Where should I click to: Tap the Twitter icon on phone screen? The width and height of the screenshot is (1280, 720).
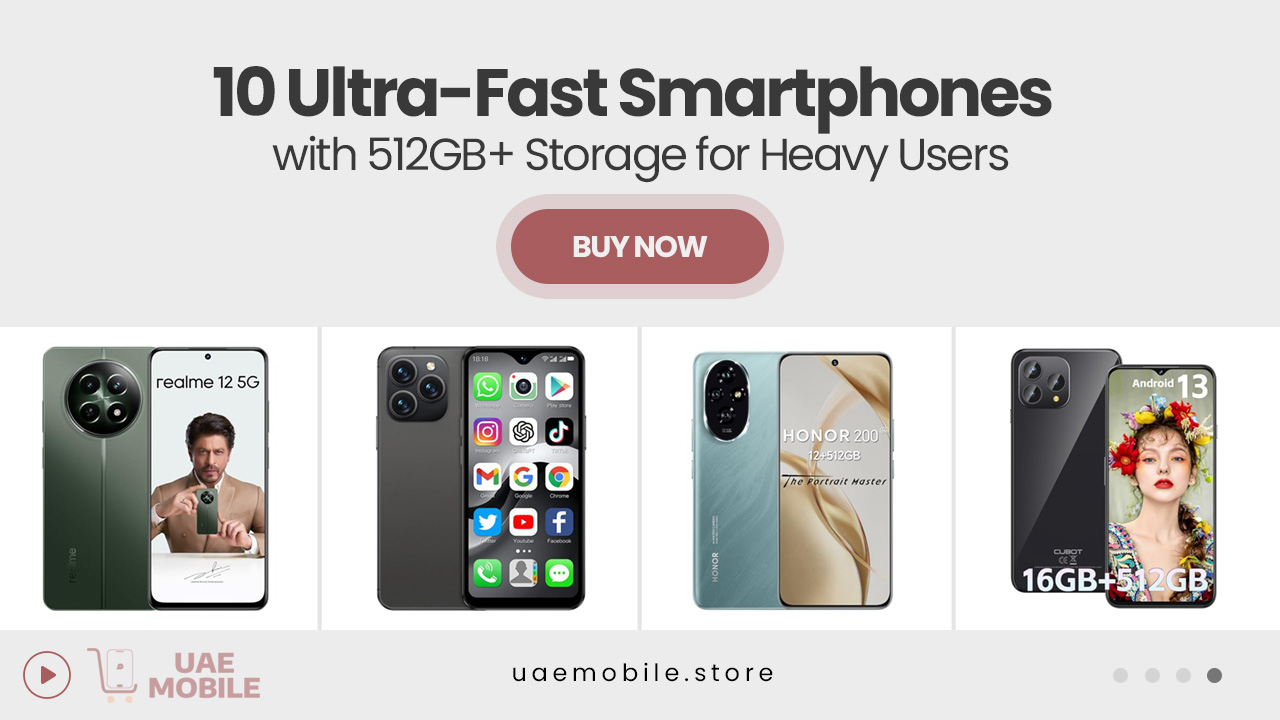click(x=487, y=522)
